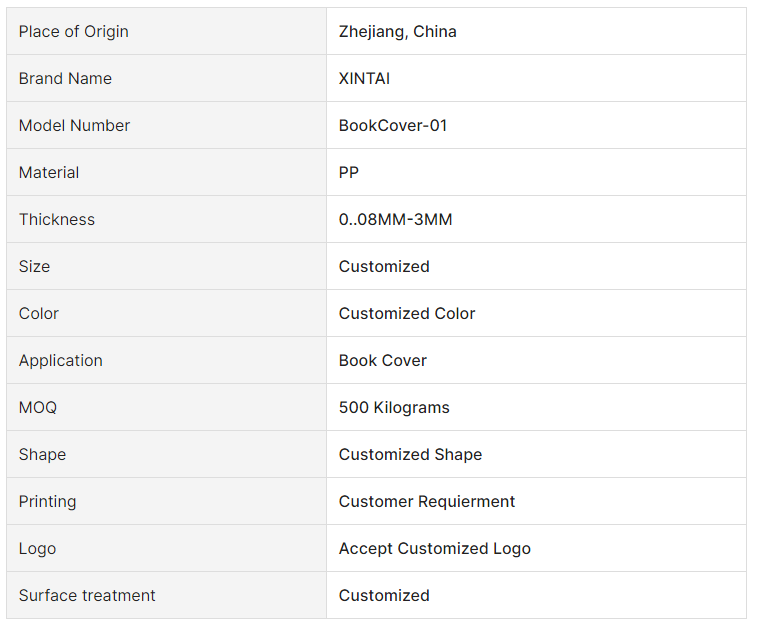Screen dimensions: 758x628
Task: Select the 'Customized Shape' value
Action: point(410,454)
